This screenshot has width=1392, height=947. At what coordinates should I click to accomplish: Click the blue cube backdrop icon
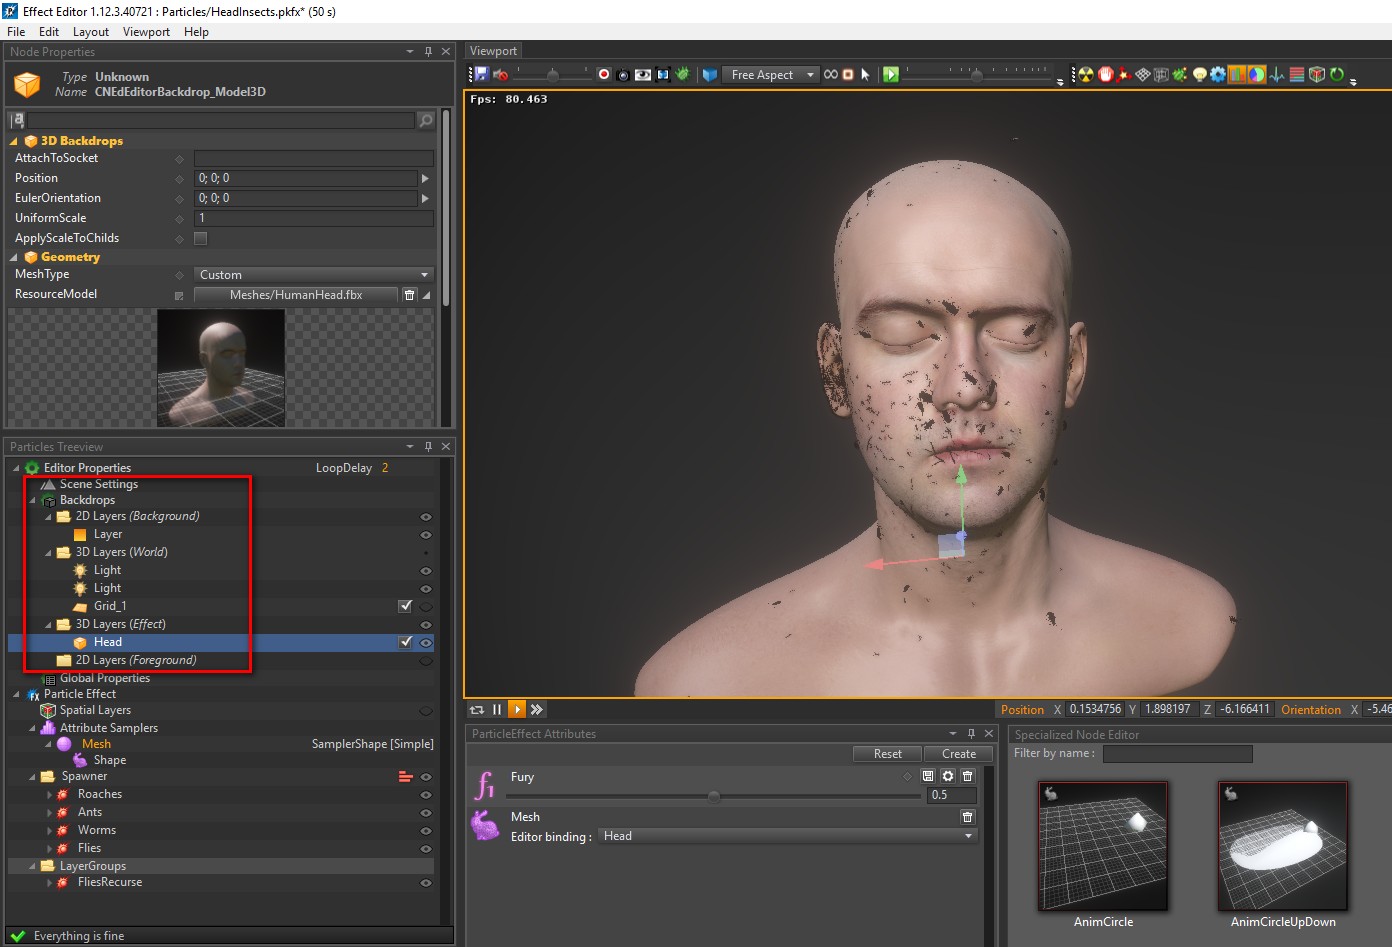coord(710,75)
